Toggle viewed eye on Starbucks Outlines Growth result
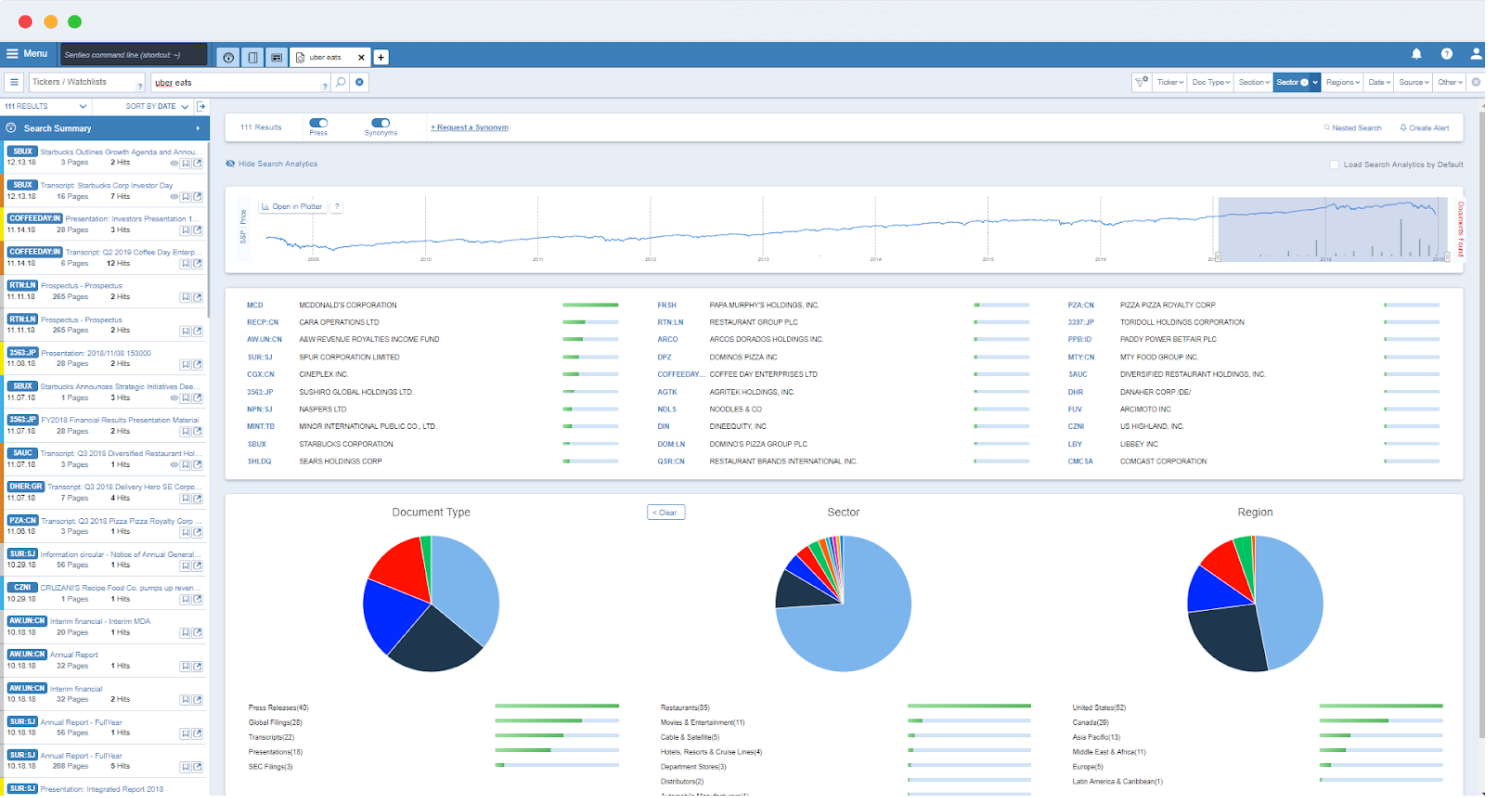The height and width of the screenshot is (798, 1488). coord(174,162)
